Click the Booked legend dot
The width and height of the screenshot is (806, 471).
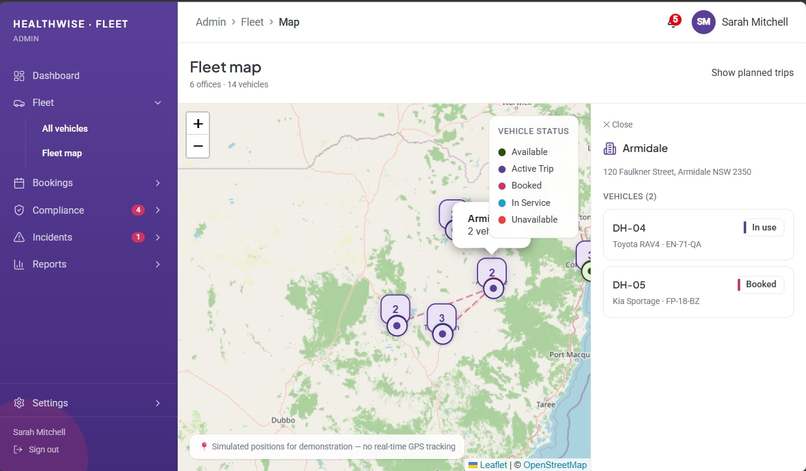(x=502, y=186)
